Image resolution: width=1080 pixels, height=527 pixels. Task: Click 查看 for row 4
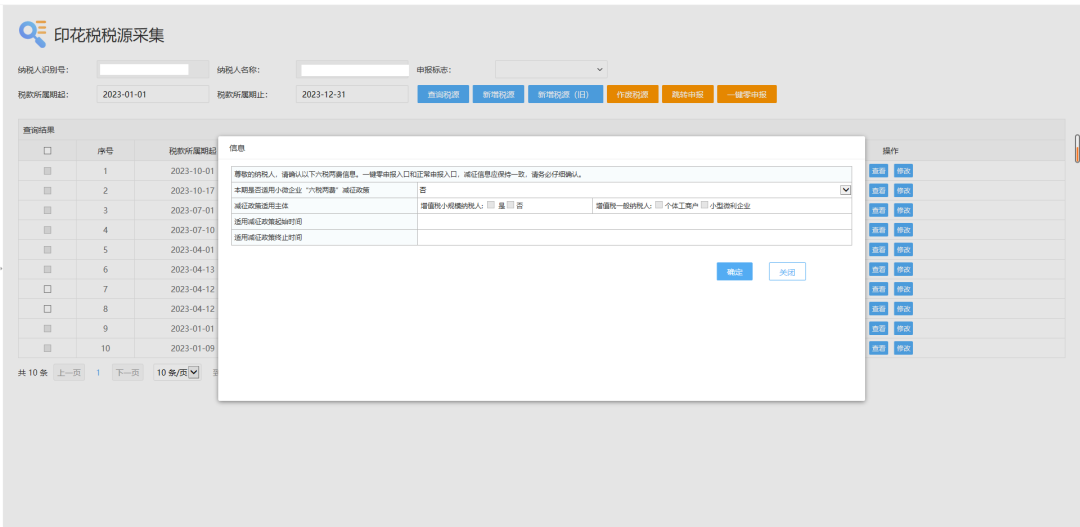pos(878,229)
